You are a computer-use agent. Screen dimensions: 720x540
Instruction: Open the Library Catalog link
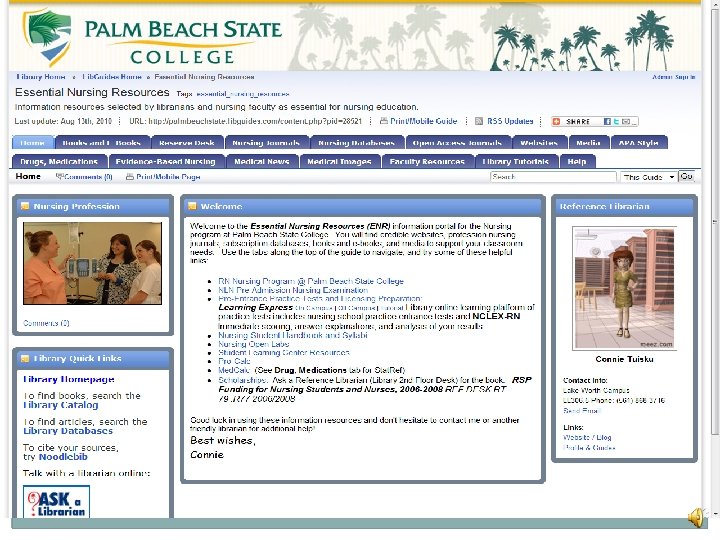61,405
